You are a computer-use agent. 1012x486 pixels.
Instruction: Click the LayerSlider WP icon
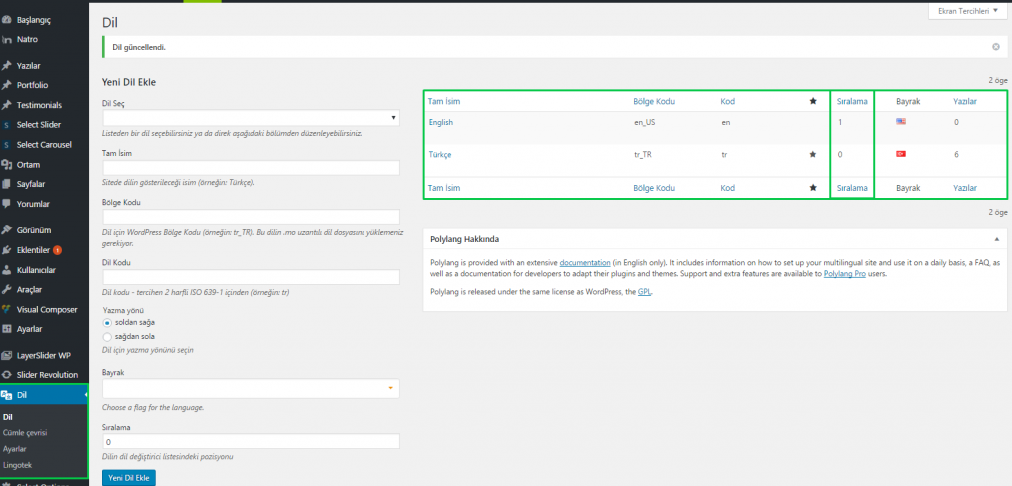[6, 356]
